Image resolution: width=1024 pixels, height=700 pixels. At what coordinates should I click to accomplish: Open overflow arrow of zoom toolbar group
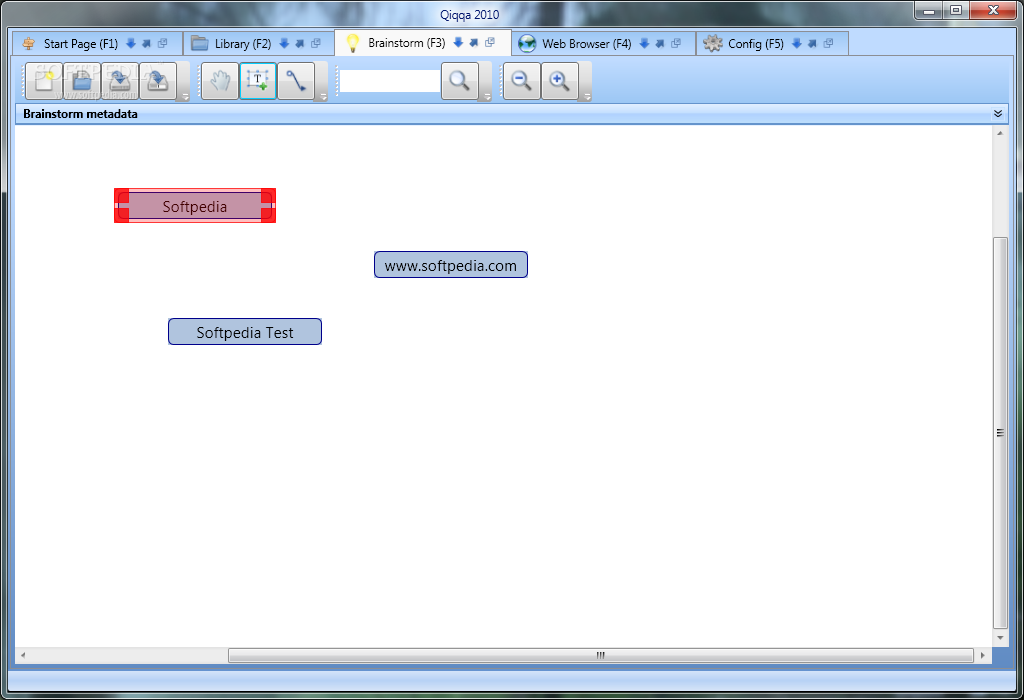[586, 97]
